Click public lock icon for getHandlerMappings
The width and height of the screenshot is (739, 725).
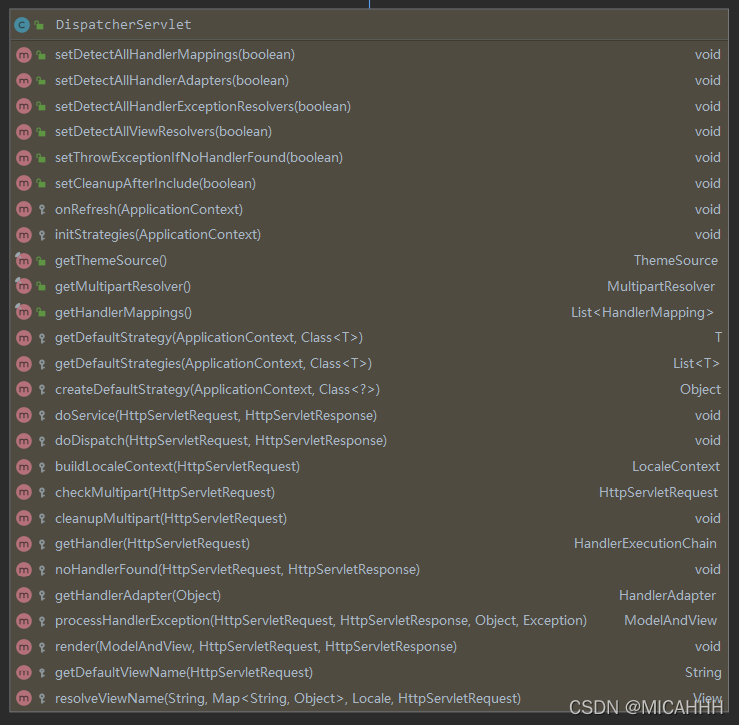(x=41, y=312)
